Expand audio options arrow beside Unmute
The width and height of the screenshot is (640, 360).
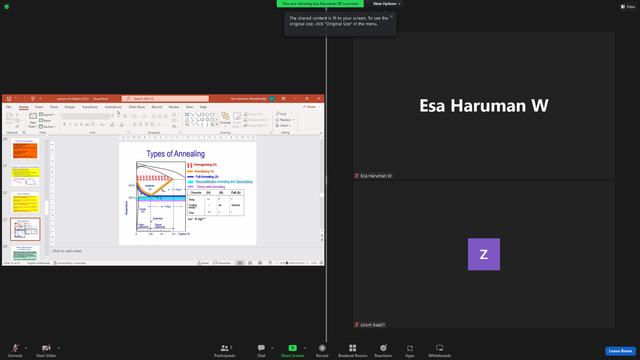tap(26, 348)
